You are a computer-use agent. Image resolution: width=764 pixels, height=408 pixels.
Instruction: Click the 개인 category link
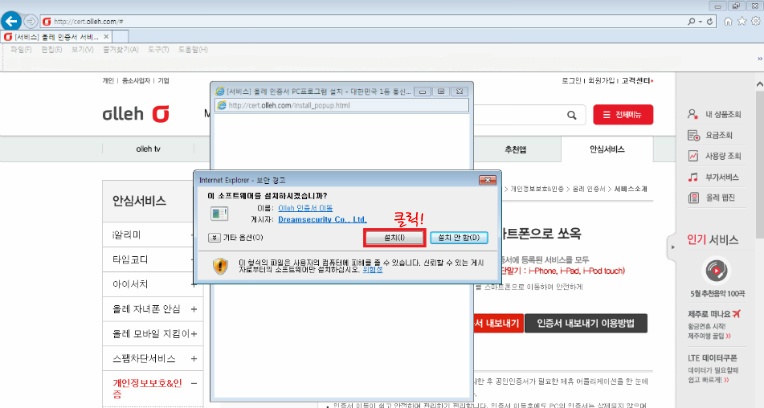tap(108, 81)
